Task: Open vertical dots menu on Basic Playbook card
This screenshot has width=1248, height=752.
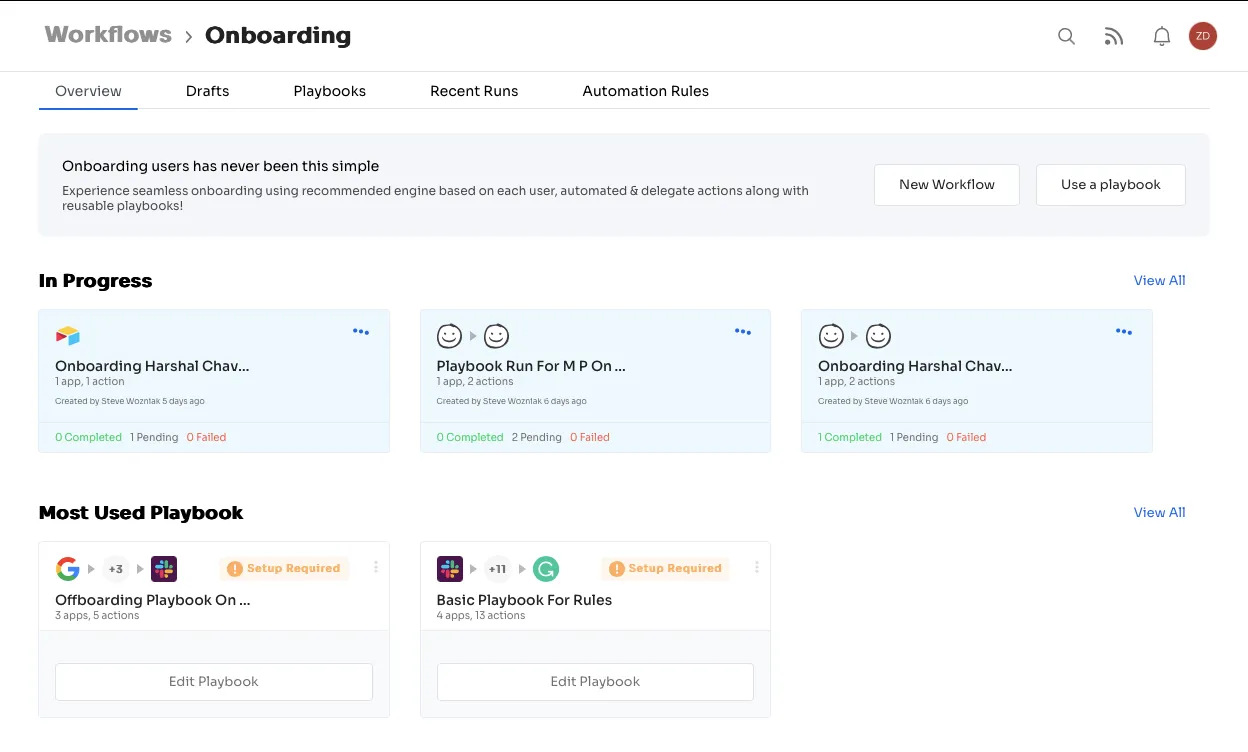Action: 757,567
